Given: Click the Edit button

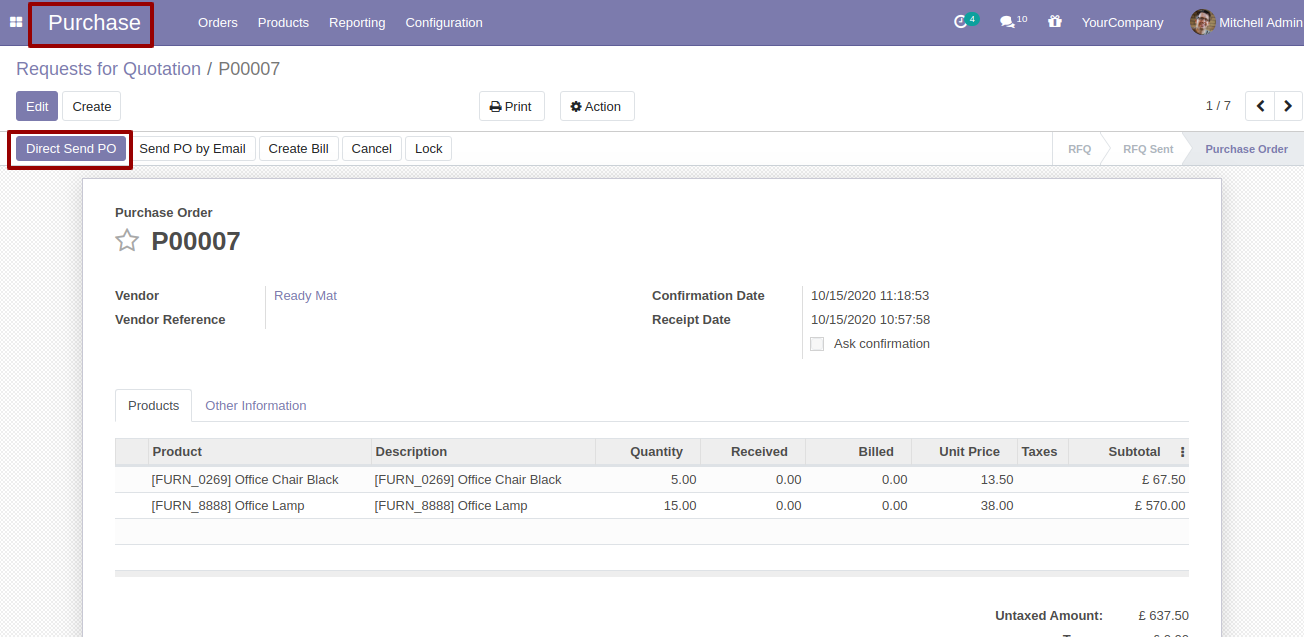Looking at the screenshot, I should (x=37, y=106).
